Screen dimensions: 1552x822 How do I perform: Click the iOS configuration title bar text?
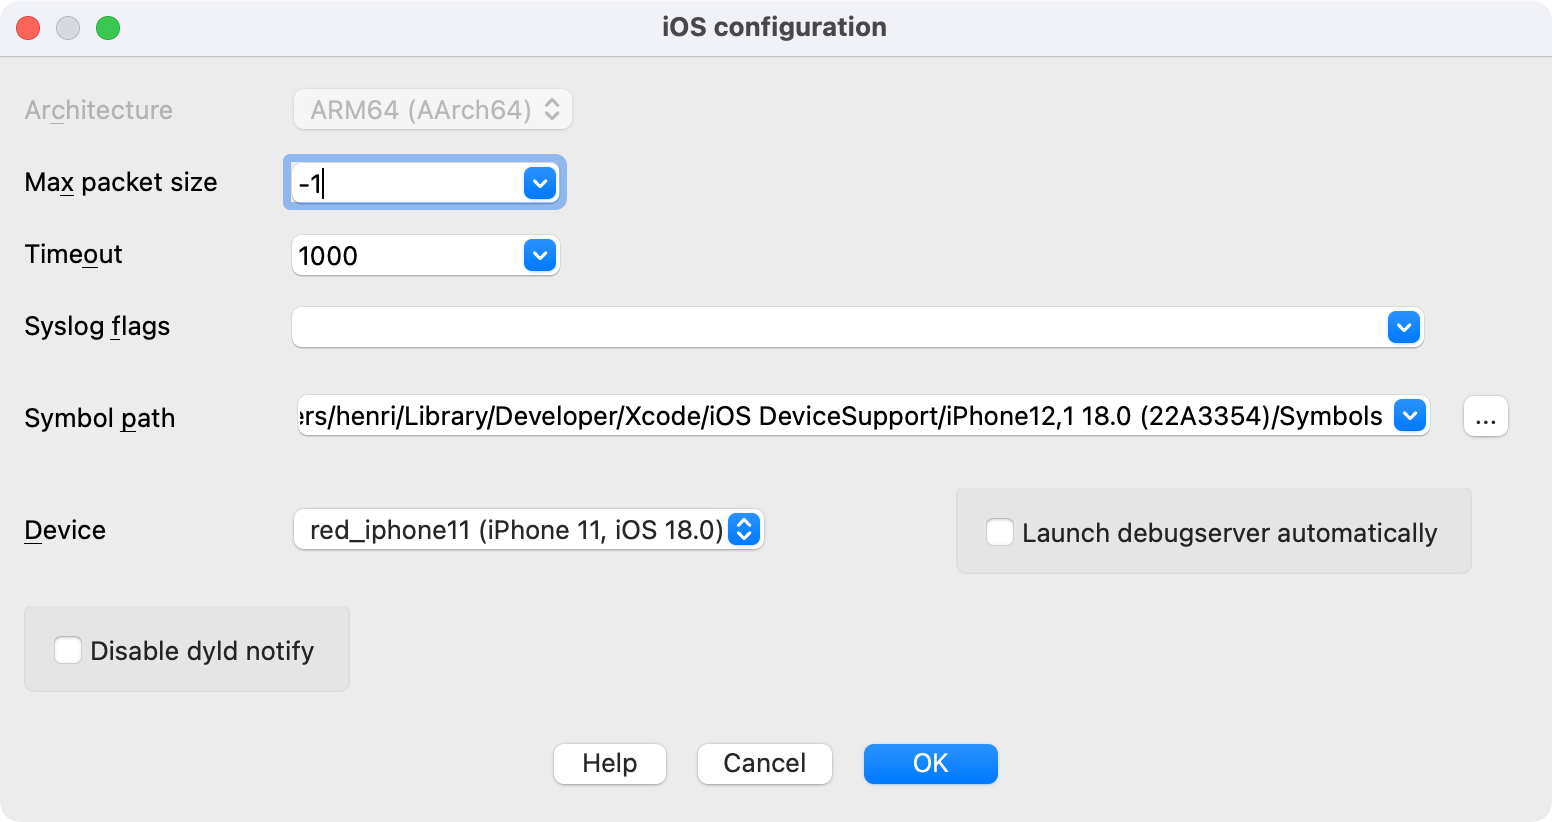(x=773, y=27)
